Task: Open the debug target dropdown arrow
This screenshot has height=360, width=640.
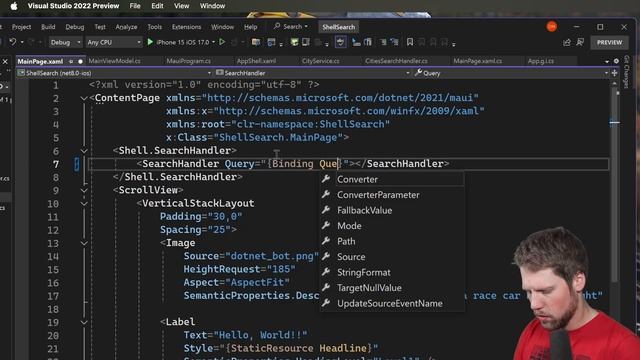Action: point(213,42)
